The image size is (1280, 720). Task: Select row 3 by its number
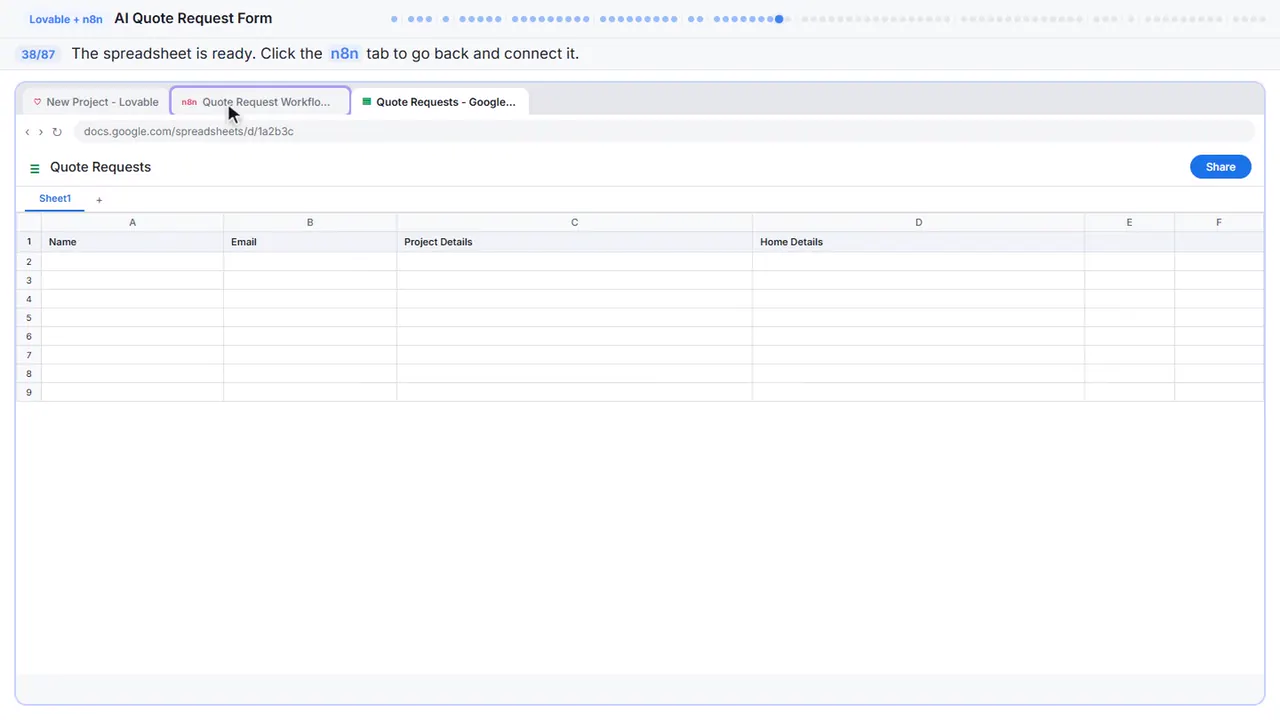coord(29,280)
